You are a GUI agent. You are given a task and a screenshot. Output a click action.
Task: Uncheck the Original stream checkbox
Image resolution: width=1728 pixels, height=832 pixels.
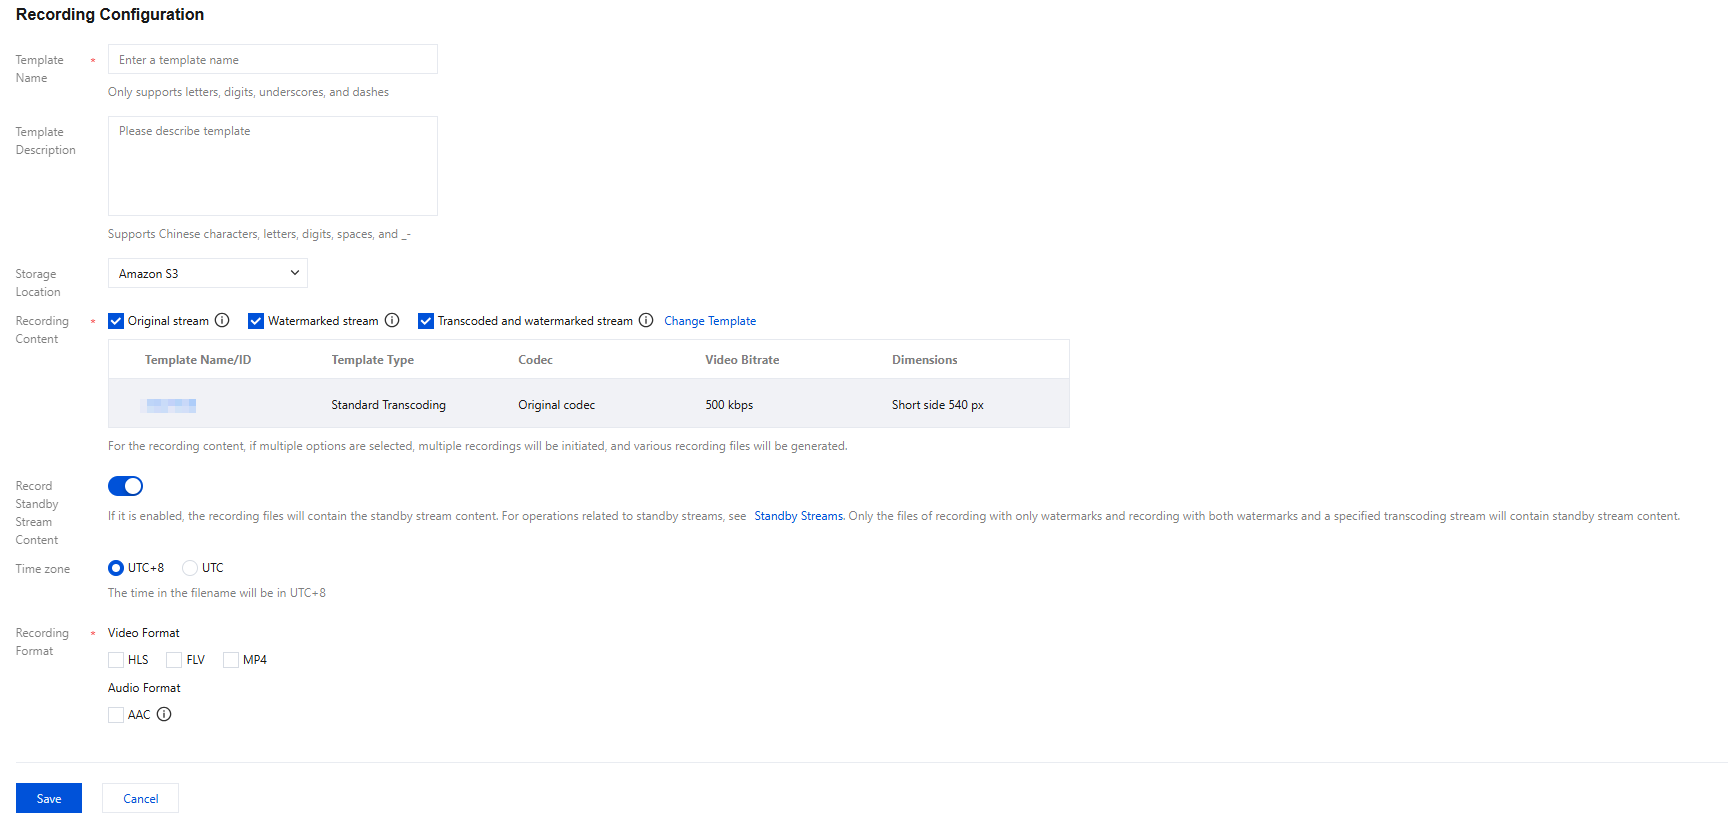[x=116, y=321]
